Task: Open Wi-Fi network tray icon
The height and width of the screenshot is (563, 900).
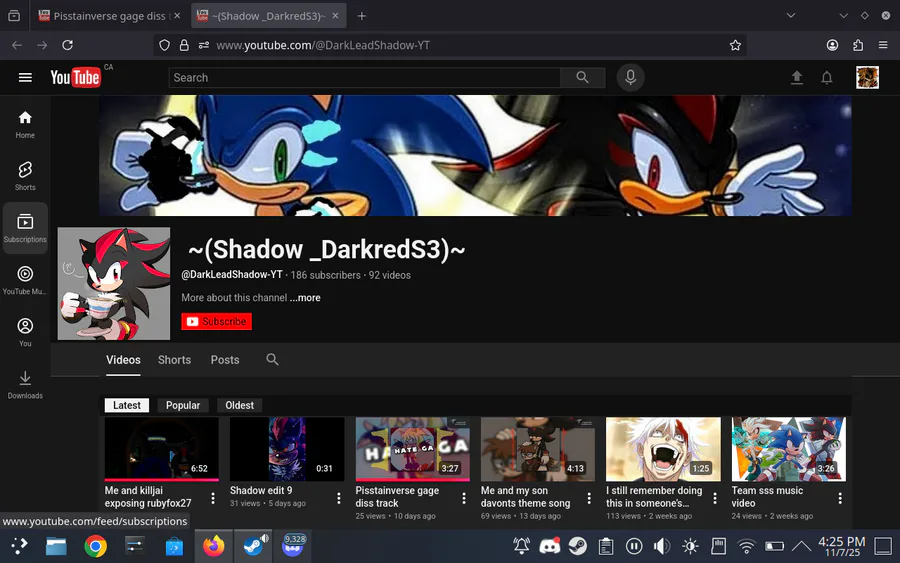Action: [746, 546]
